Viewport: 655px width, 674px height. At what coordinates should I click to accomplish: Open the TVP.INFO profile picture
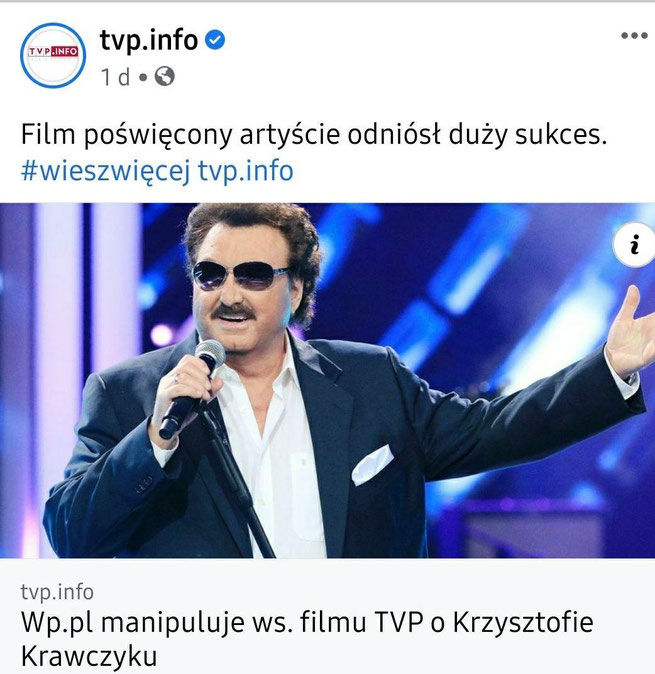pos(53,55)
